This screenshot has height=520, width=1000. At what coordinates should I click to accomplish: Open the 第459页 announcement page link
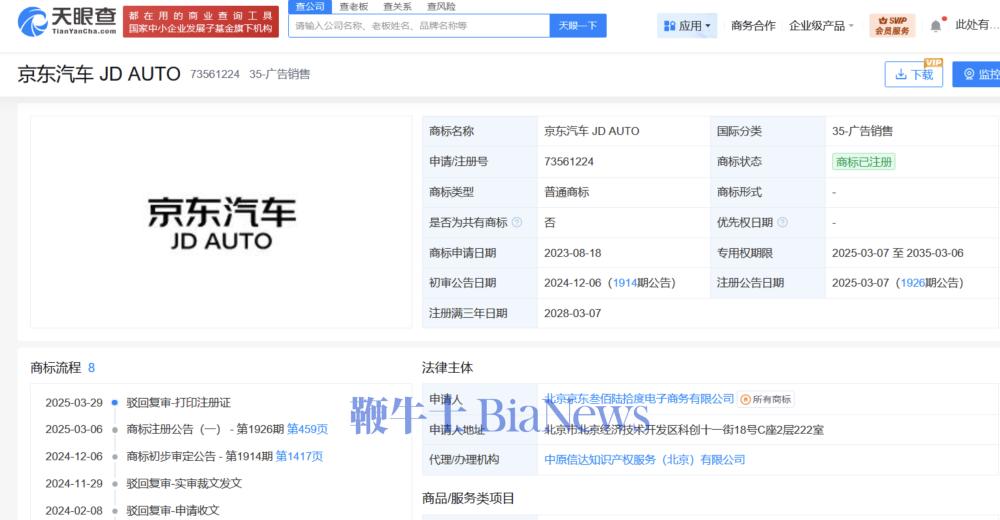click(x=307, y=429)
